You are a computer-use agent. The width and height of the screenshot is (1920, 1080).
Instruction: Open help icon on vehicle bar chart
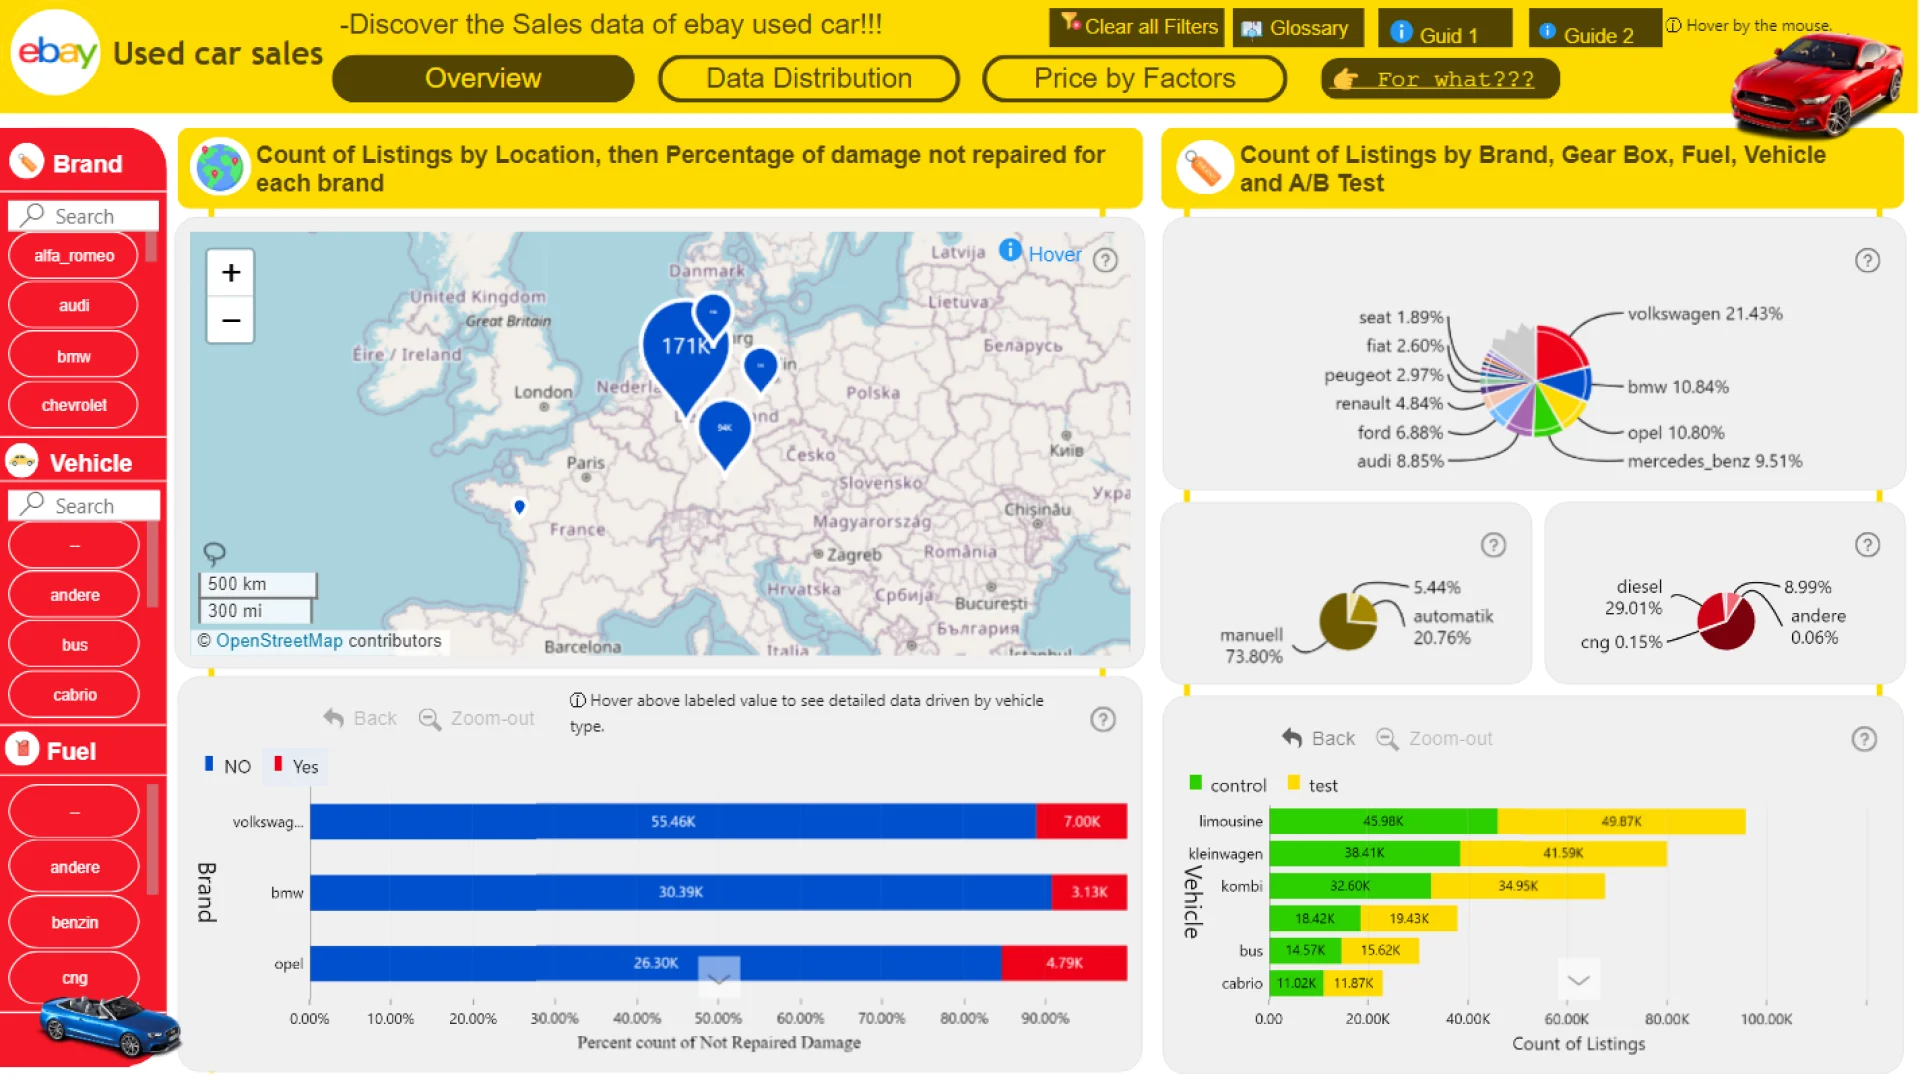[x=1864, y=739]
